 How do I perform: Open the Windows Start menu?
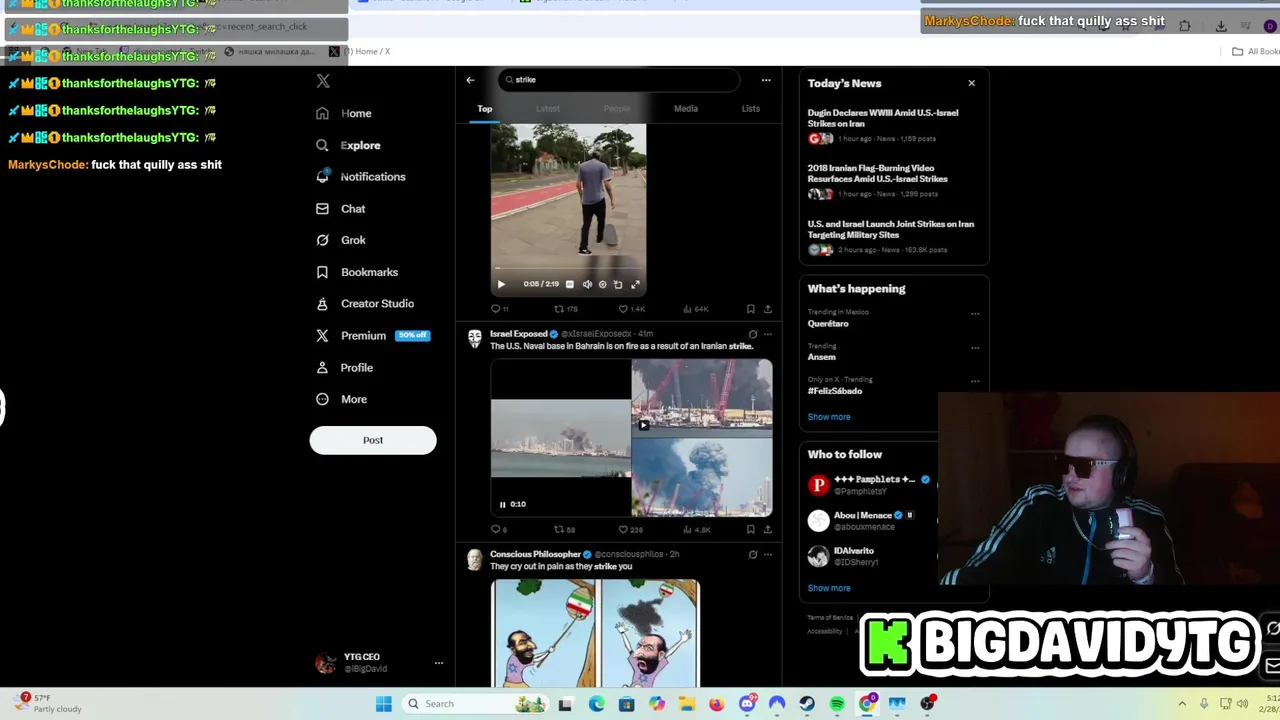[x=384, y=704]
